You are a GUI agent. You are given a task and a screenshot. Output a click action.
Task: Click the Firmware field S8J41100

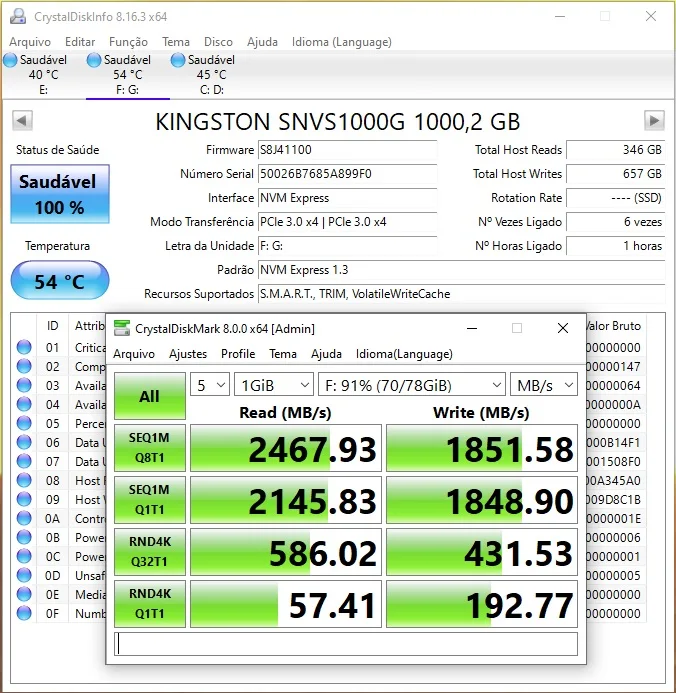coord(347,150)
